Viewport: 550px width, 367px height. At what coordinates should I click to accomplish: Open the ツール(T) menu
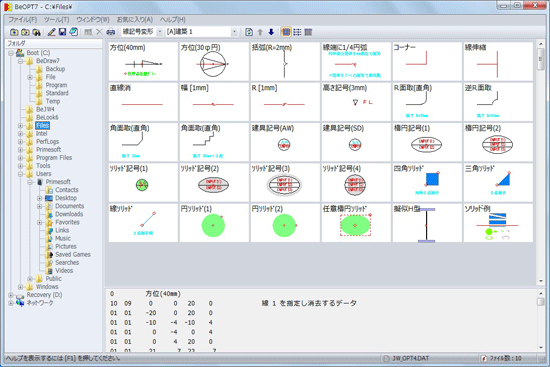pyautogui.click(x=56, y=20)
